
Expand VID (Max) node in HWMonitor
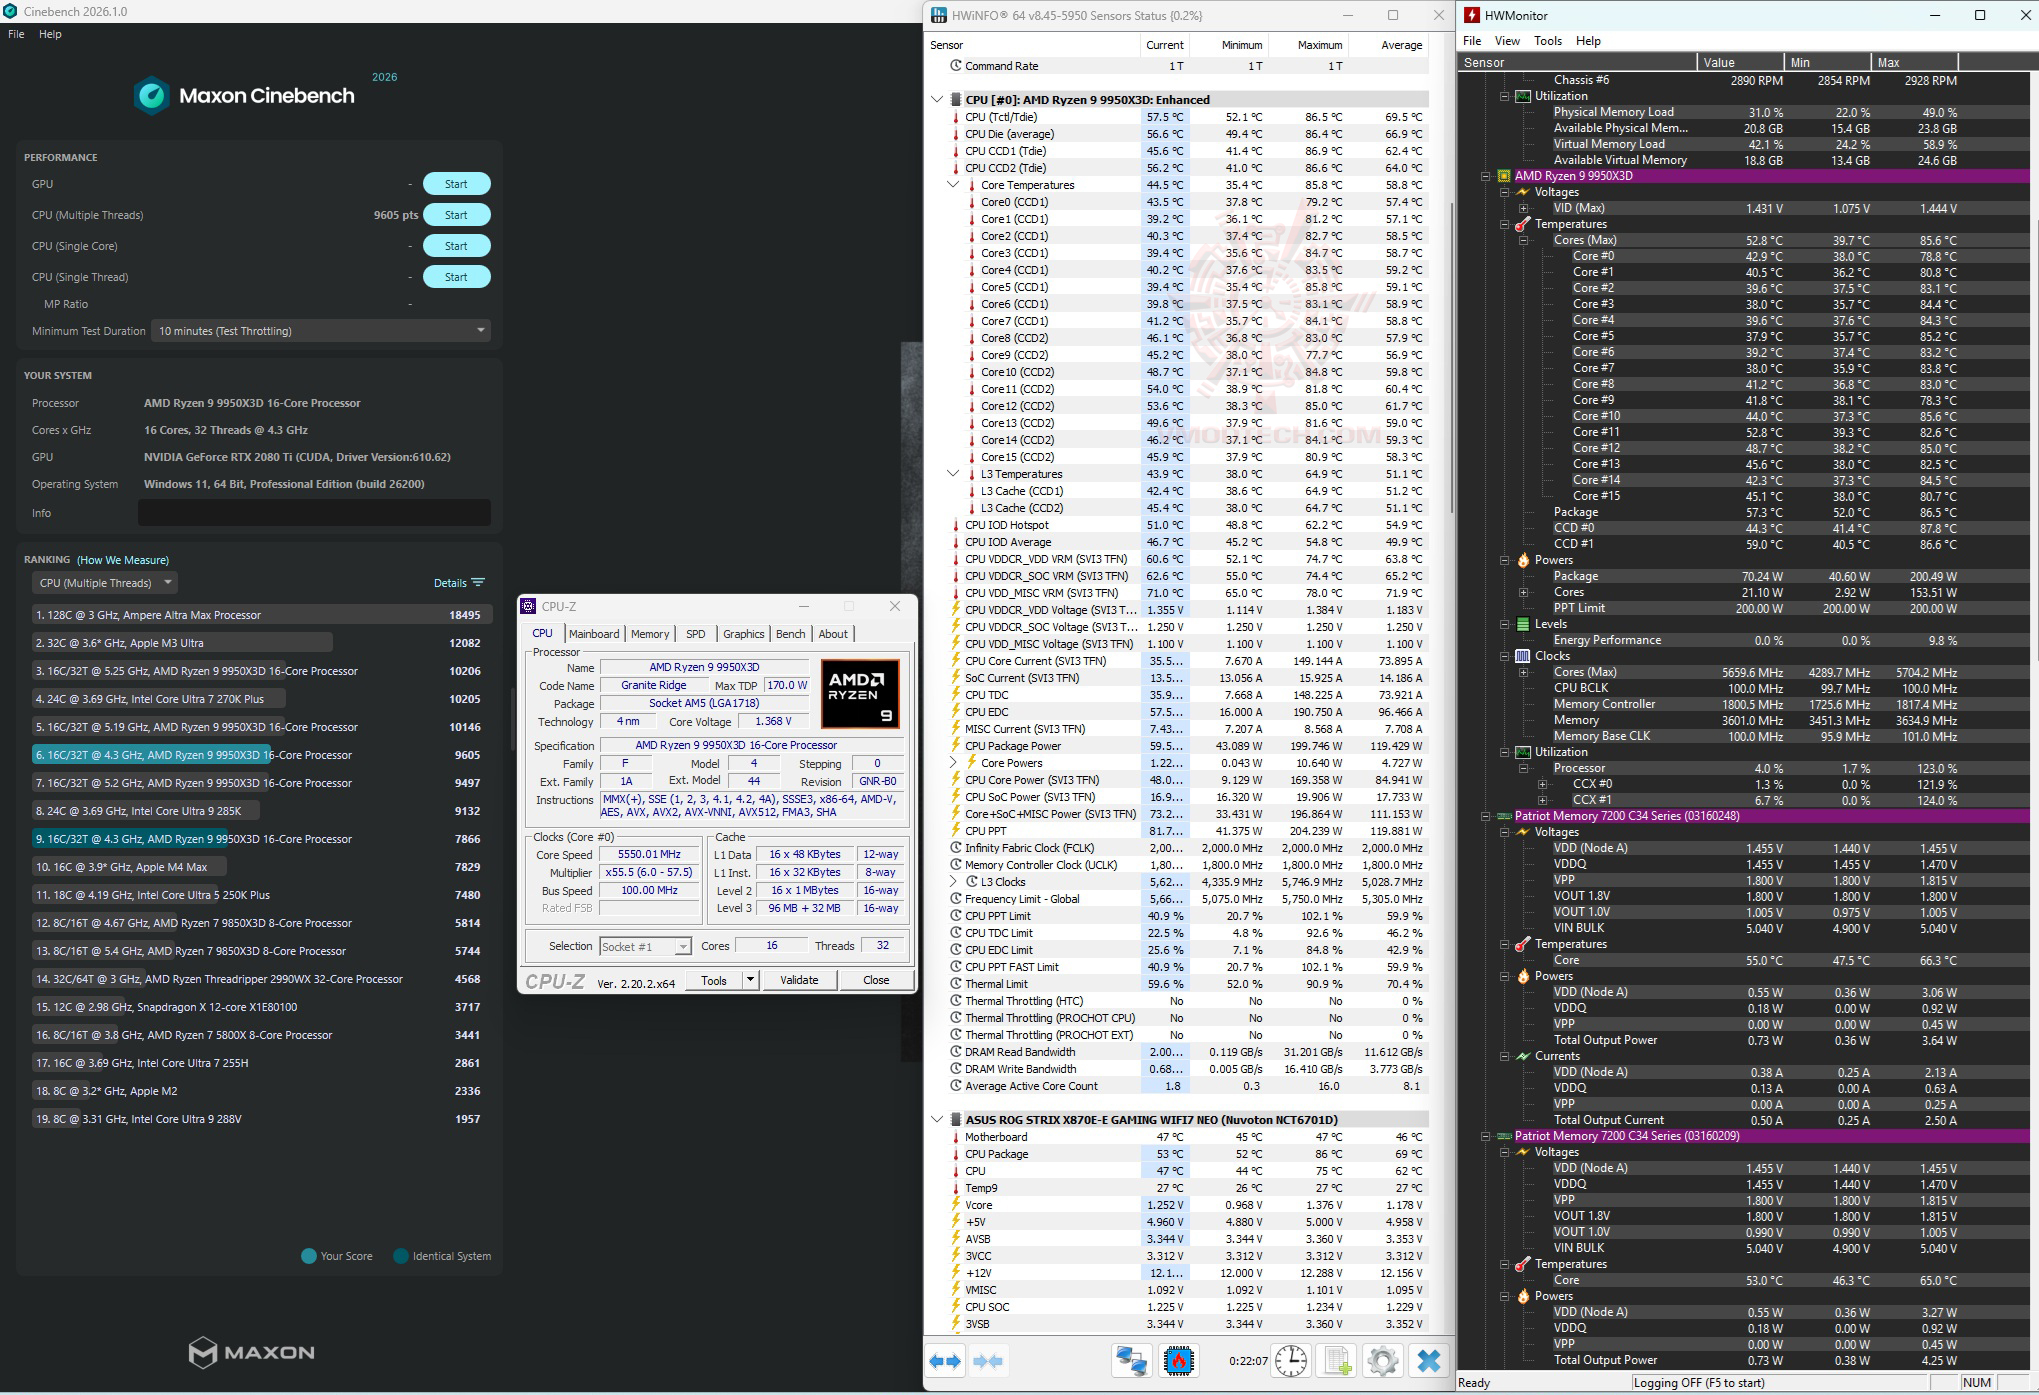1523,208
